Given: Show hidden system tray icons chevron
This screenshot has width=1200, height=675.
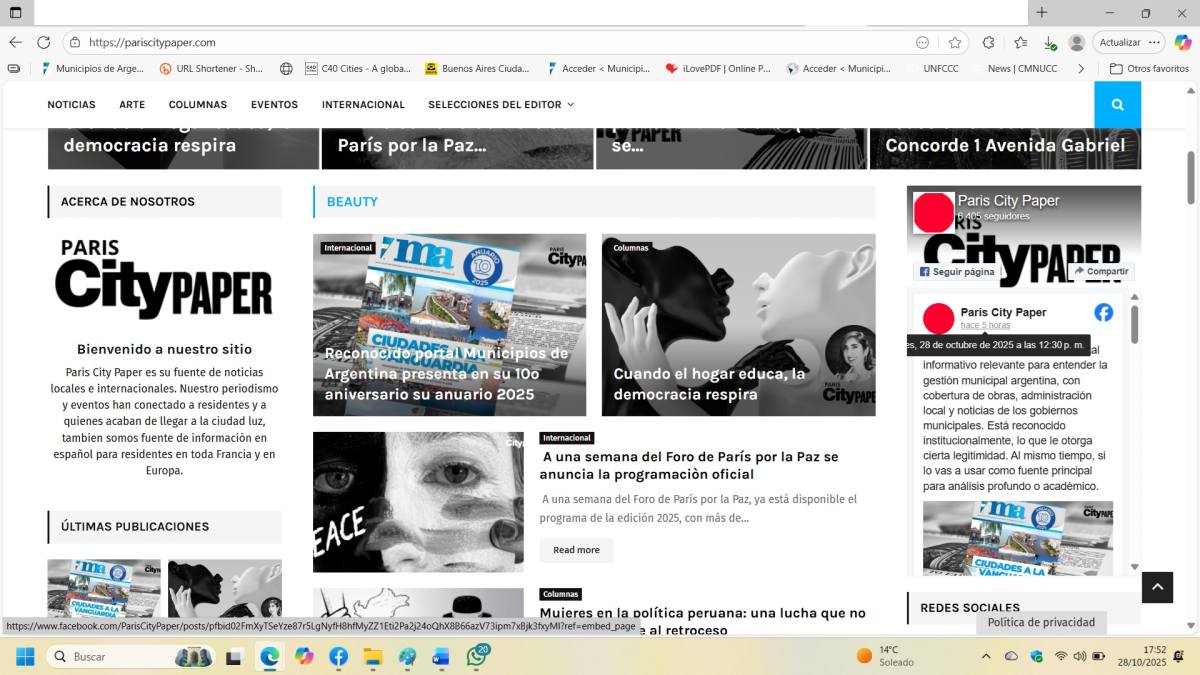Looking at the screenshot, I should 986,657.
